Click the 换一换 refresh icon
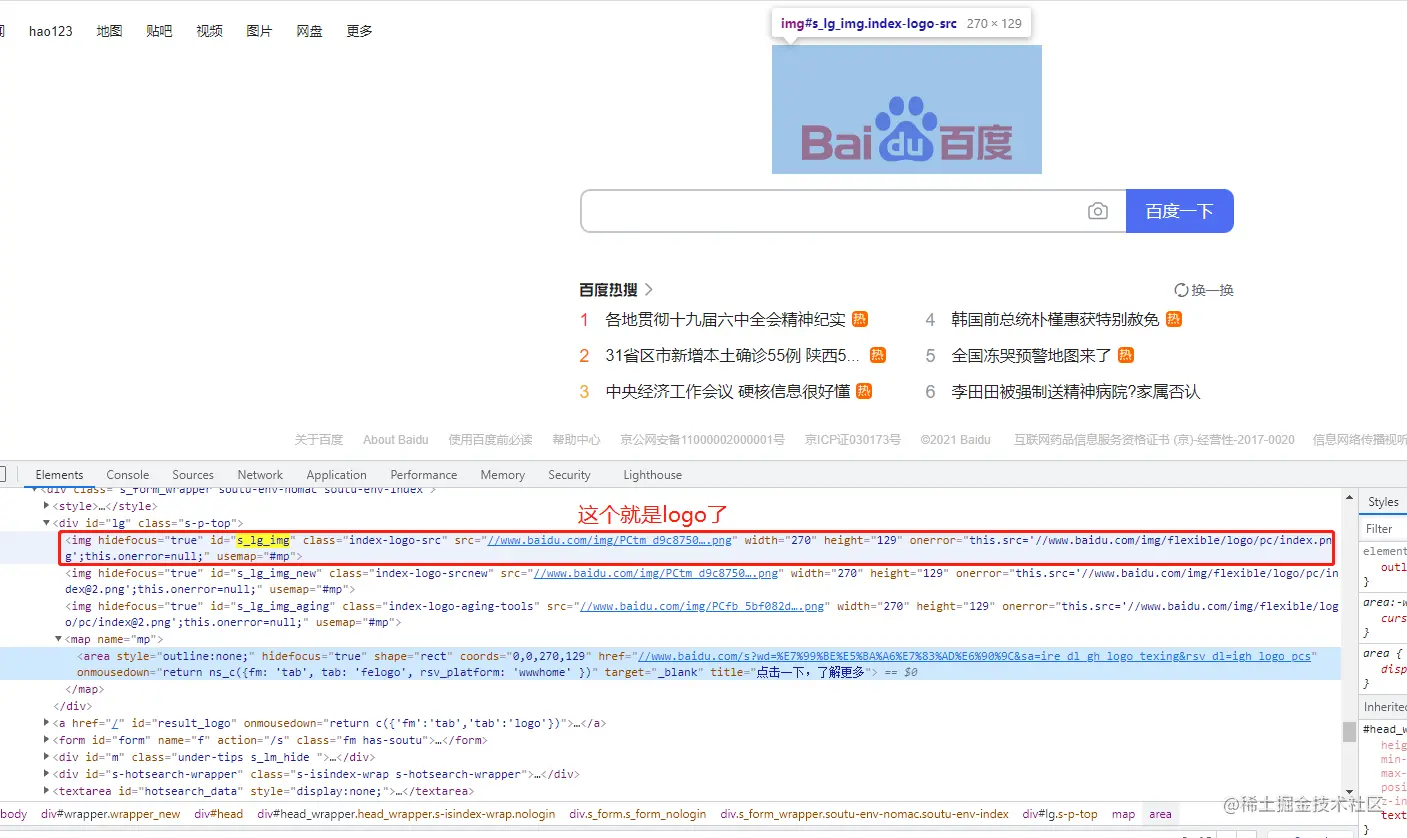 [x=1181, y=290]
